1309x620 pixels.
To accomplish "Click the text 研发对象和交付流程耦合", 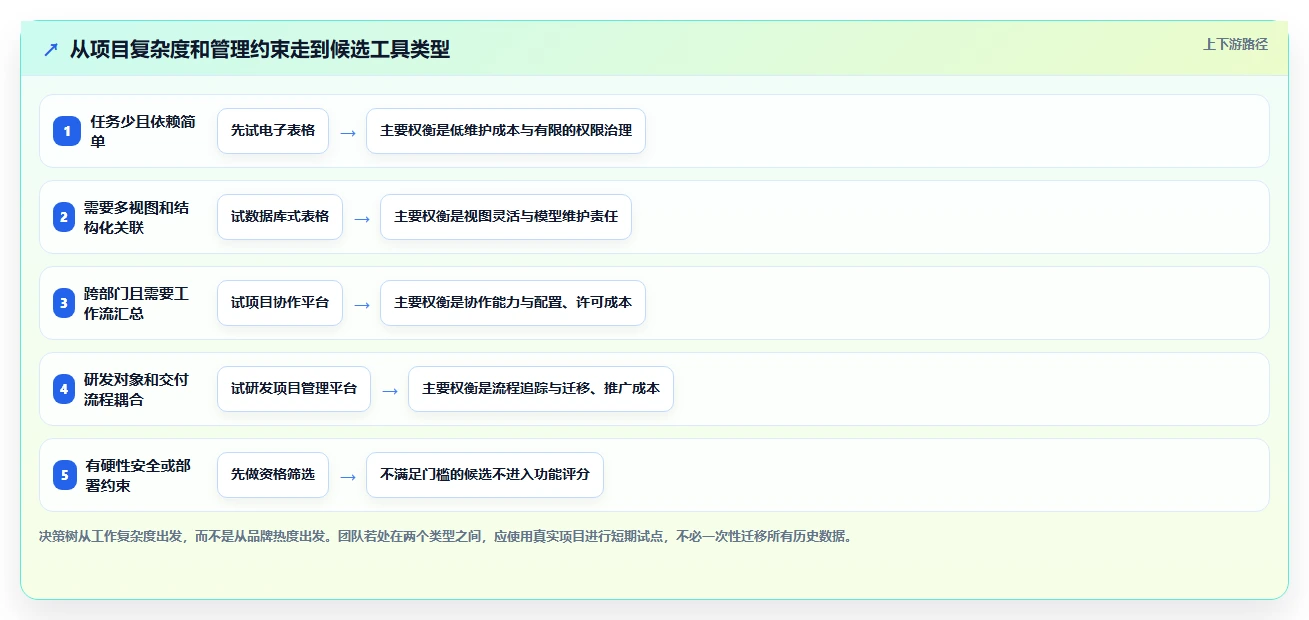I will pyautogui.click(x=136, y=389).
